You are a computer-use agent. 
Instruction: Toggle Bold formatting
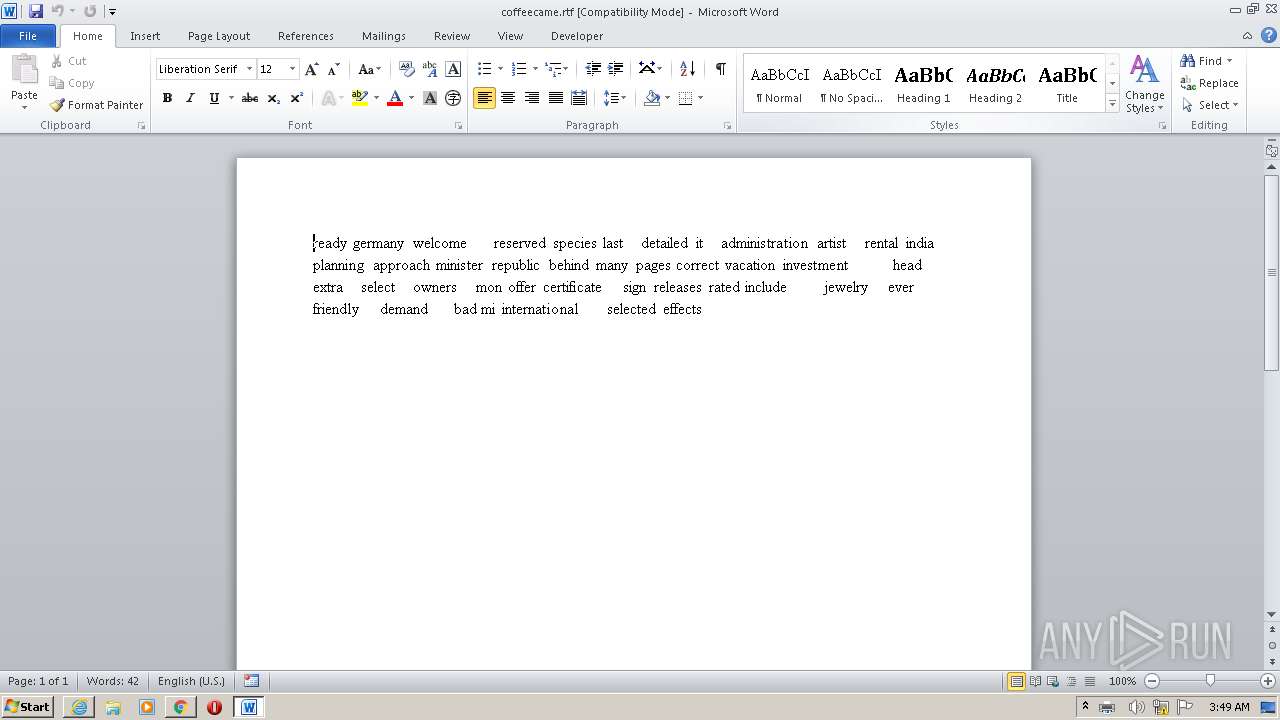click(167, 98)
